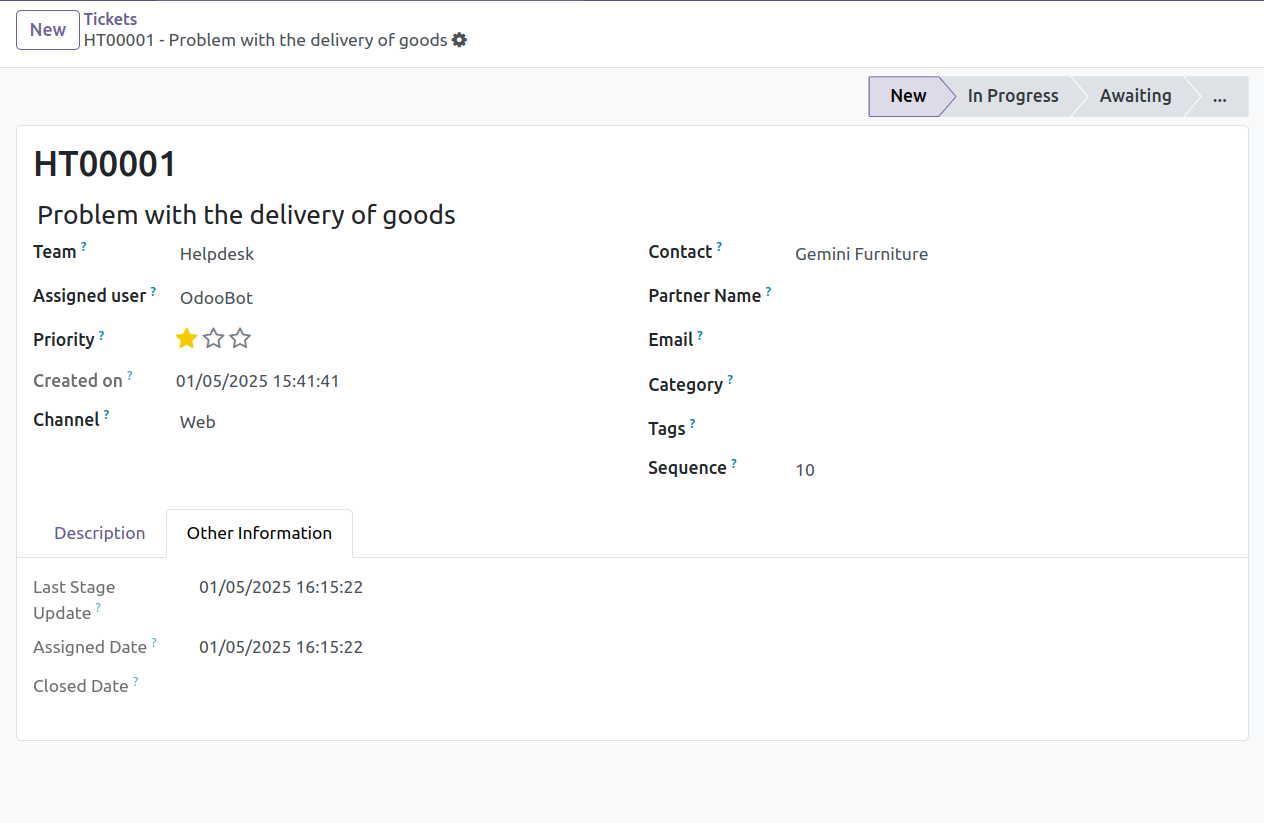Click help tooltip icon beside Team label
Image resolution: width=1264 pixels, height=823 pixels.
84,246
